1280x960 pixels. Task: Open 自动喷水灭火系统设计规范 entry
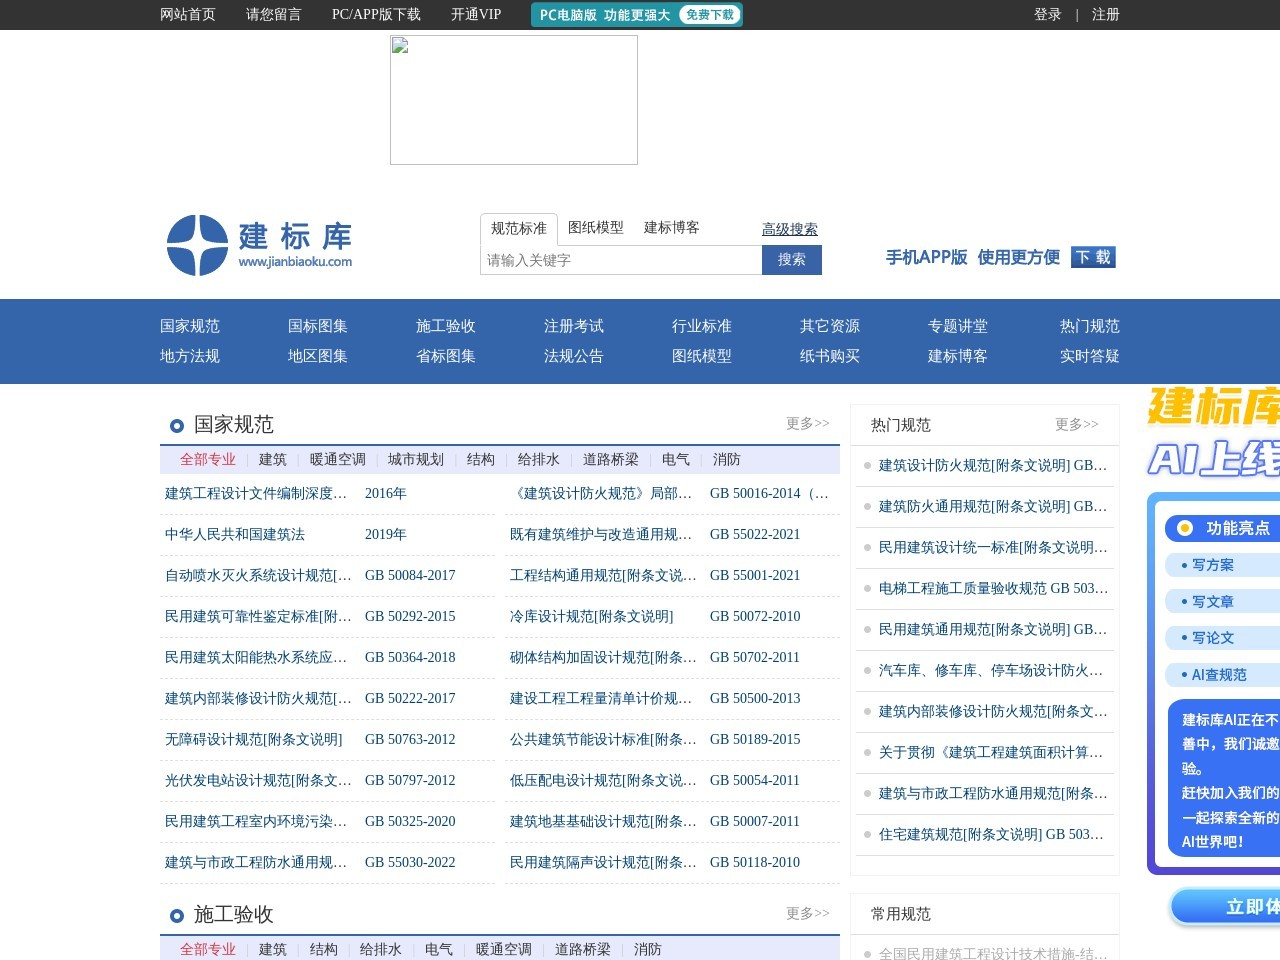258,576
